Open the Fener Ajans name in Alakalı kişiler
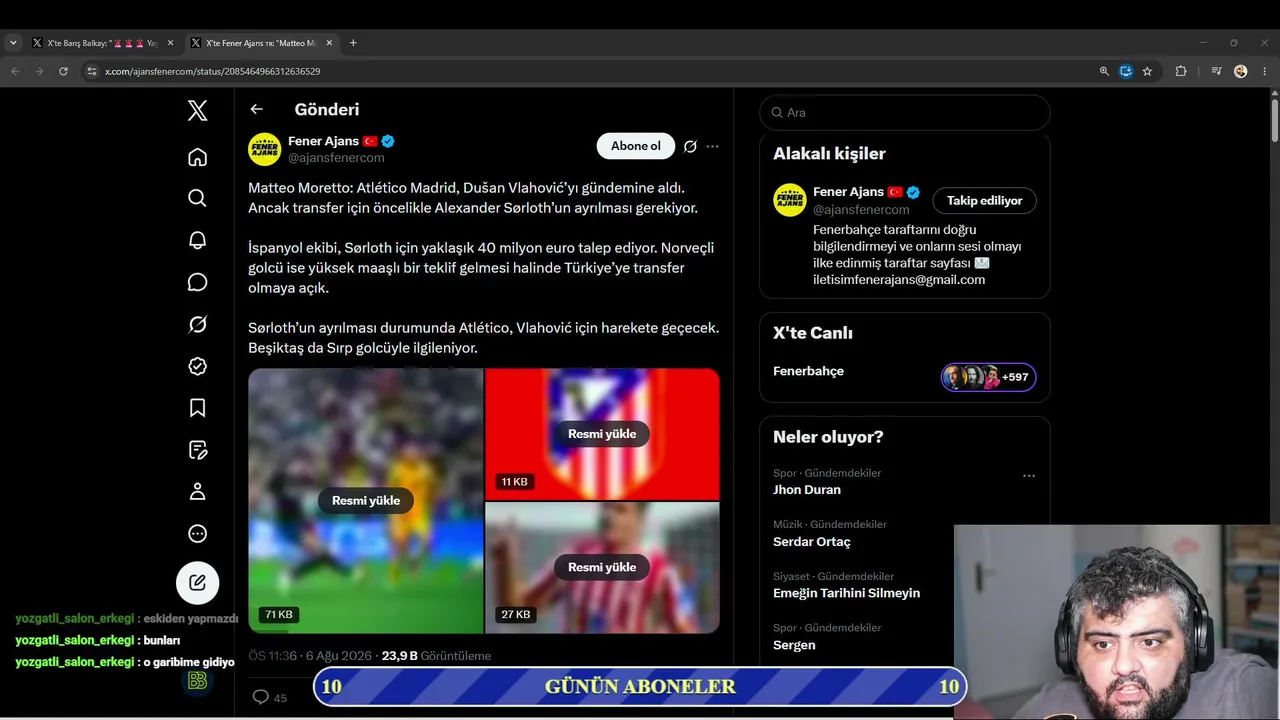 pyautogui.click(x=848, y=192)
